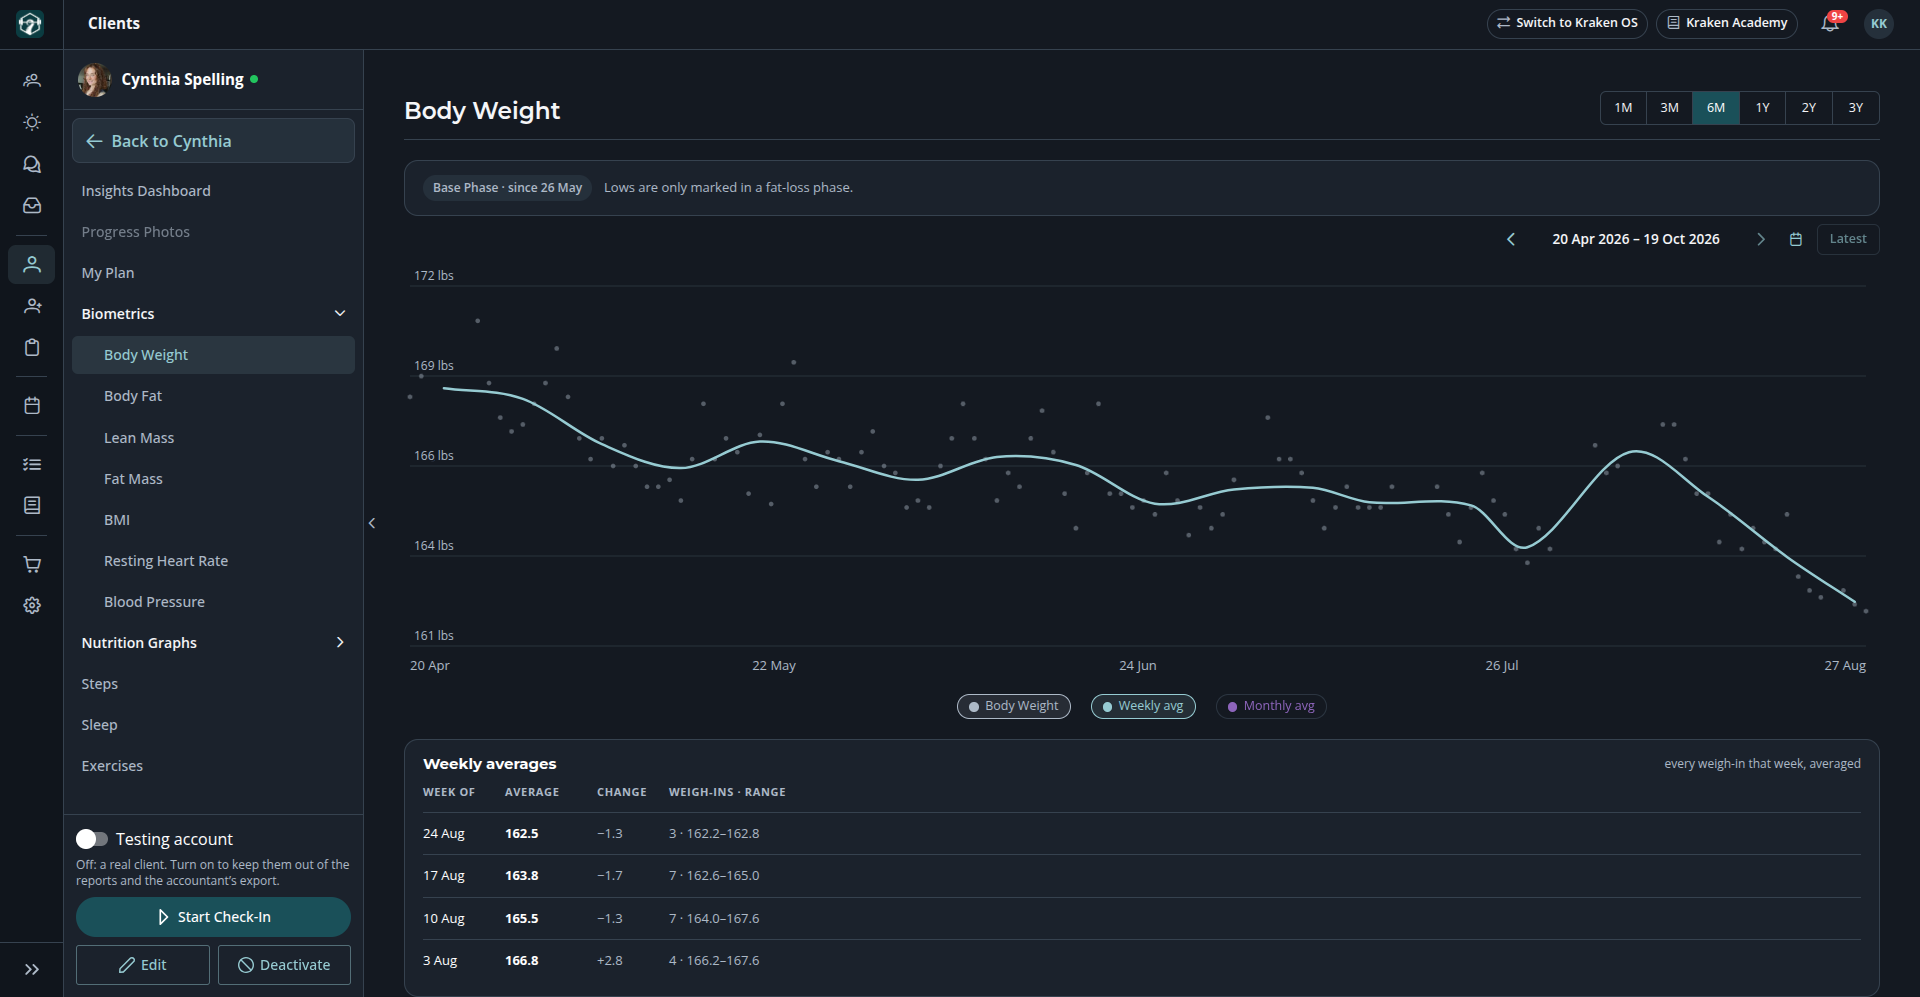Select the 2Y time range tab
1920x997 pixels.
[x=1808, y=108]
